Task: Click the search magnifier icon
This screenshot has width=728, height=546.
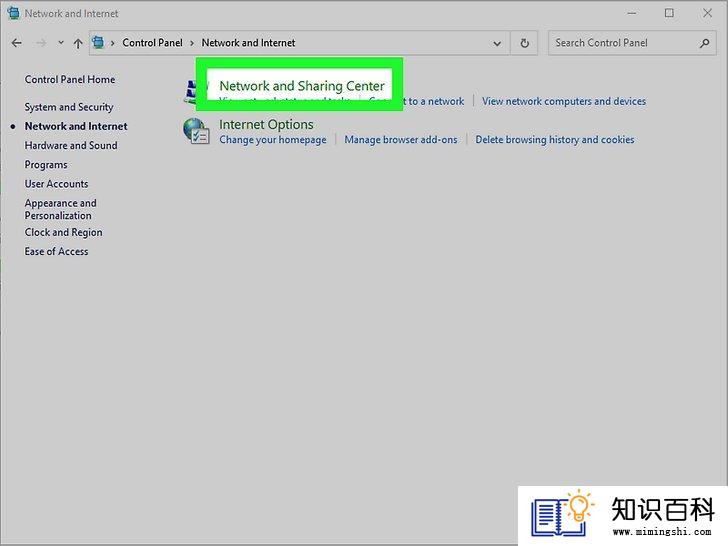Action: pos(704,43)
